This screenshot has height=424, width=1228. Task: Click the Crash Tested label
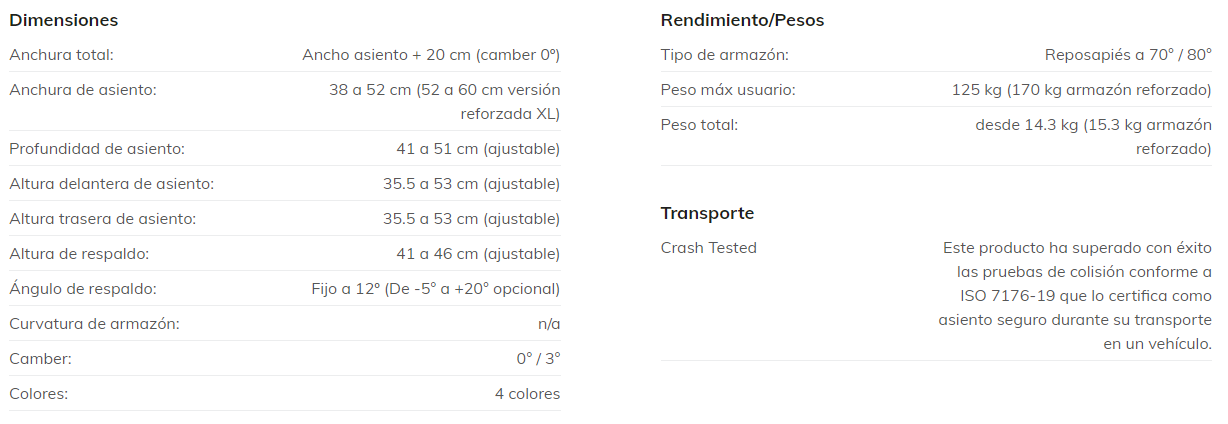(709, 248)
